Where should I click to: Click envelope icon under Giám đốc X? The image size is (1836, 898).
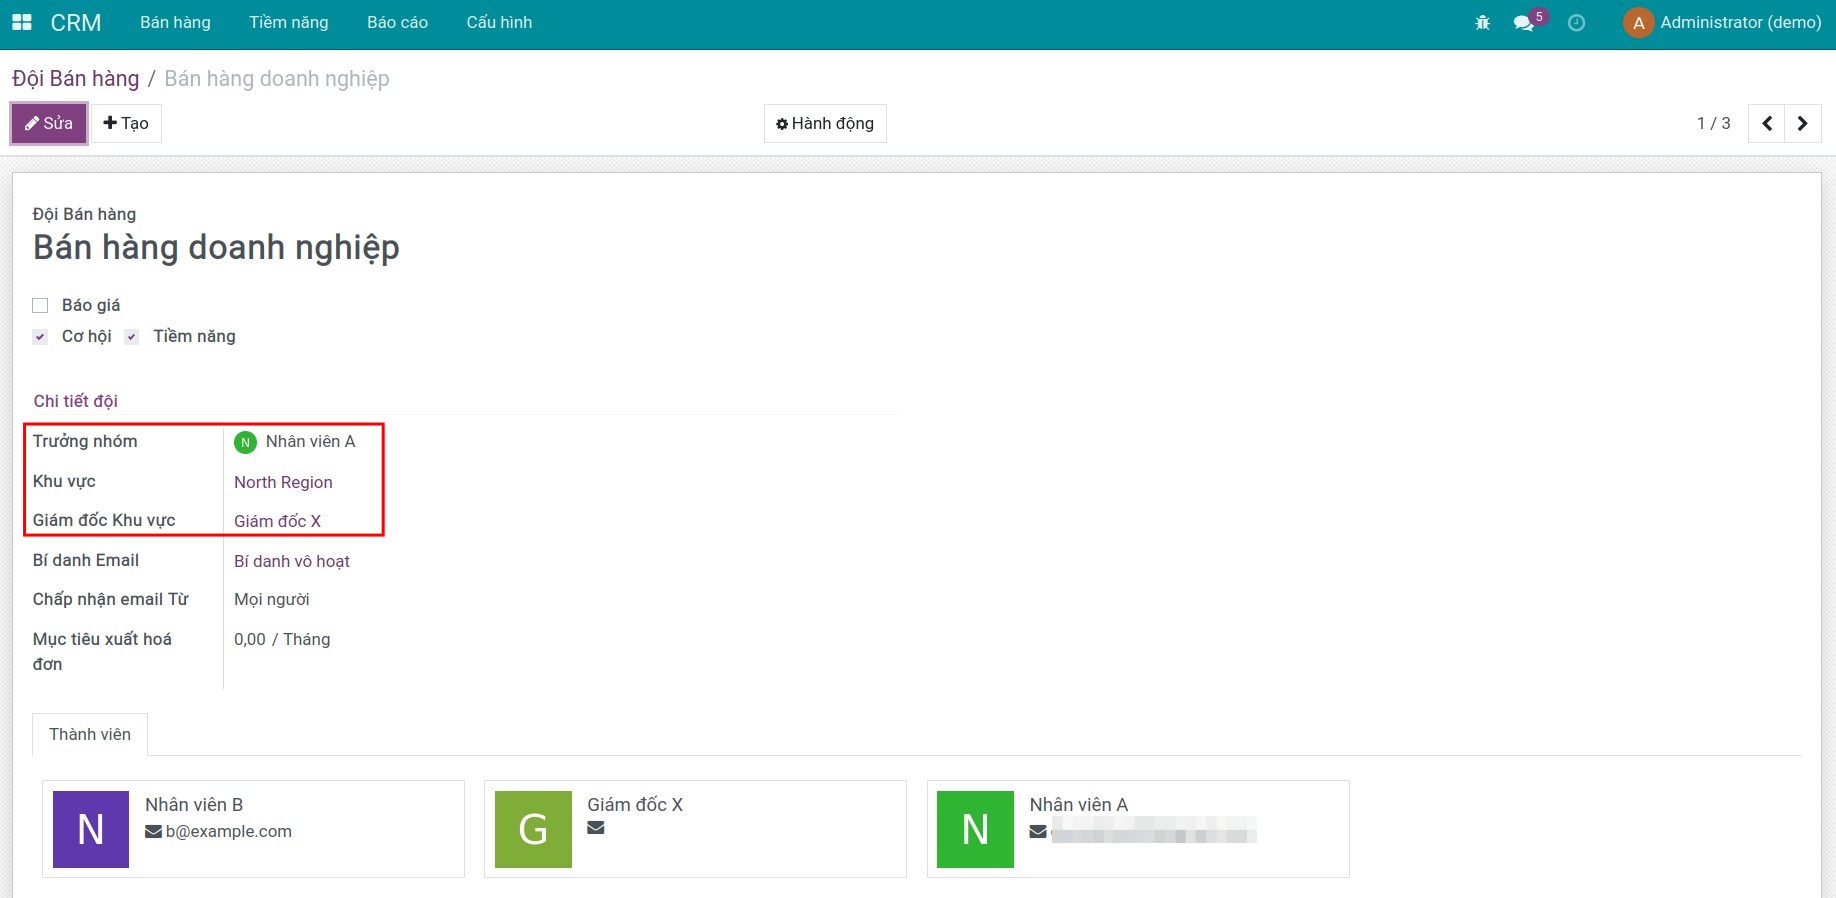(x=596, y=827)
